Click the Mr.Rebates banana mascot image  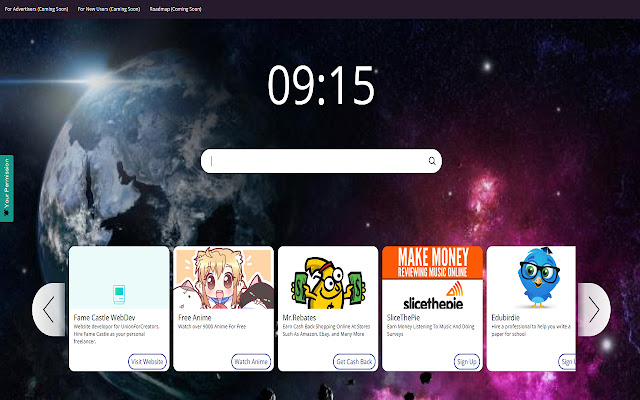point(328,282)
